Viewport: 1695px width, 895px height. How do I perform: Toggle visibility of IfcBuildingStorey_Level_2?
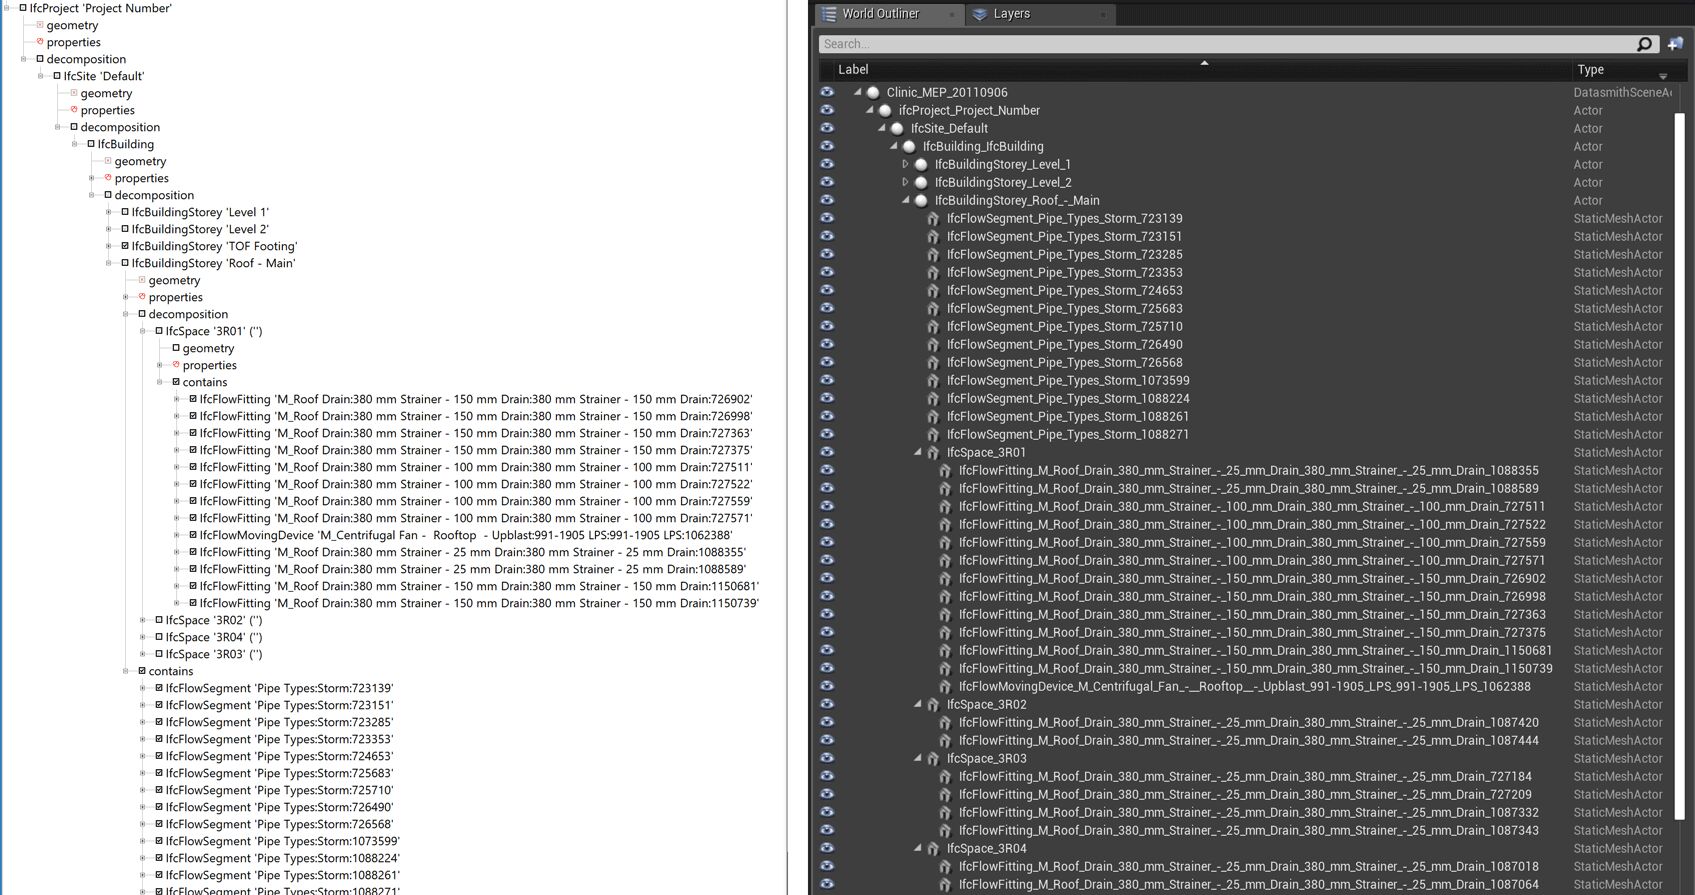[827, 182]
